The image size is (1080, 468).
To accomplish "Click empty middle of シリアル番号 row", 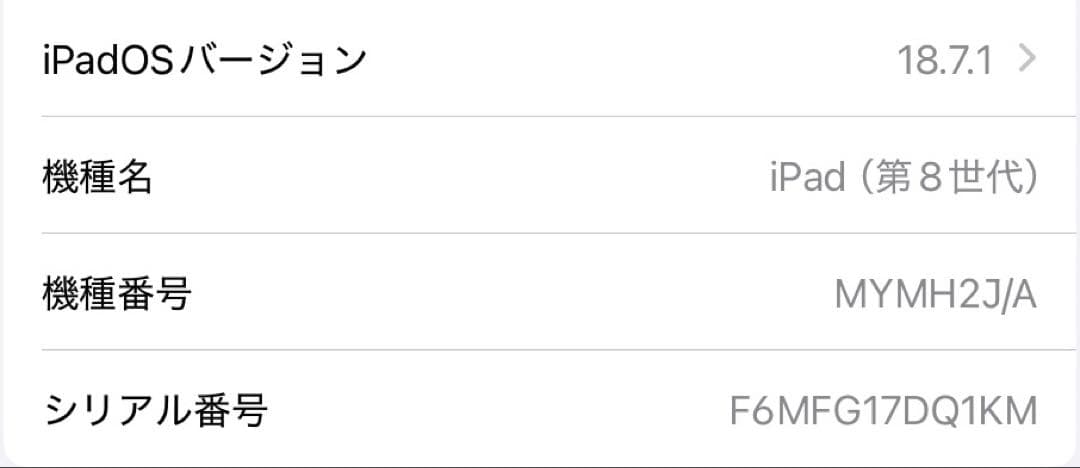I will pos(500,410).
